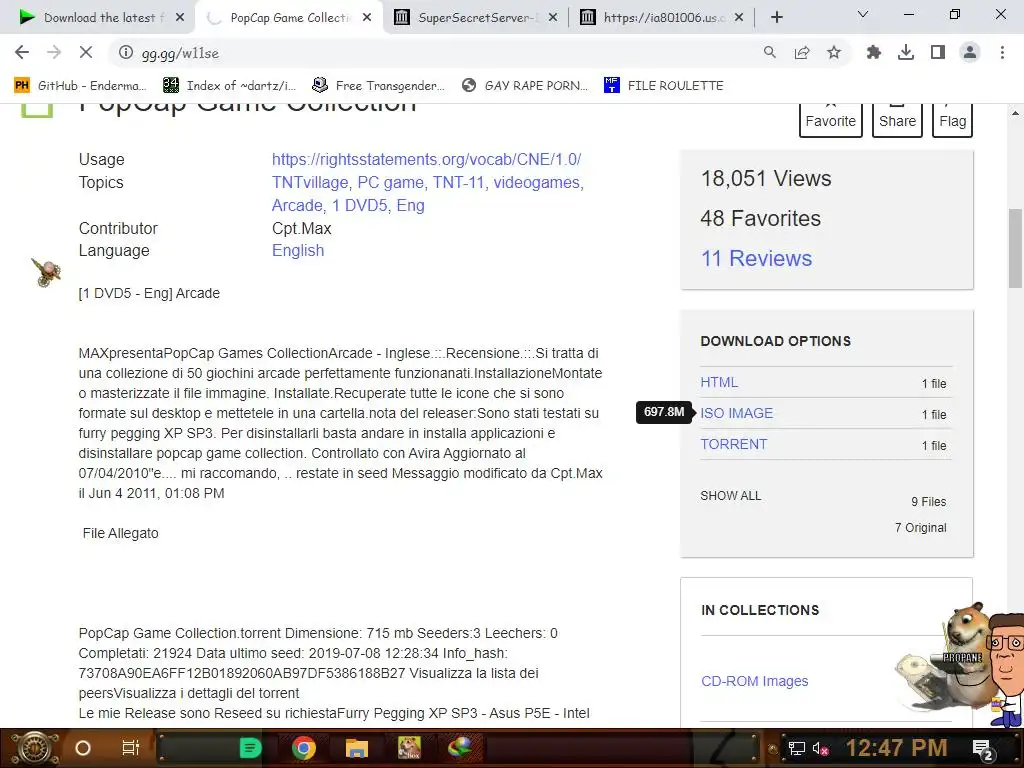Open the '7 Original' link
The width and height of the screenshot is (1024, 768).
(x=920, y=528)
